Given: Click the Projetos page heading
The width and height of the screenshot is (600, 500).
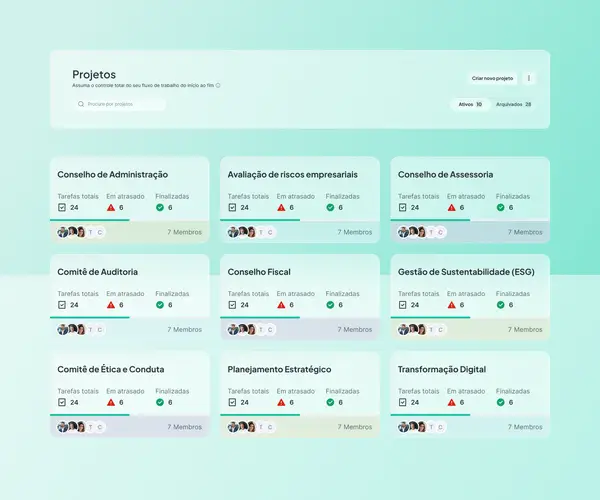Looking at the screenshot, I should point(94,75).
